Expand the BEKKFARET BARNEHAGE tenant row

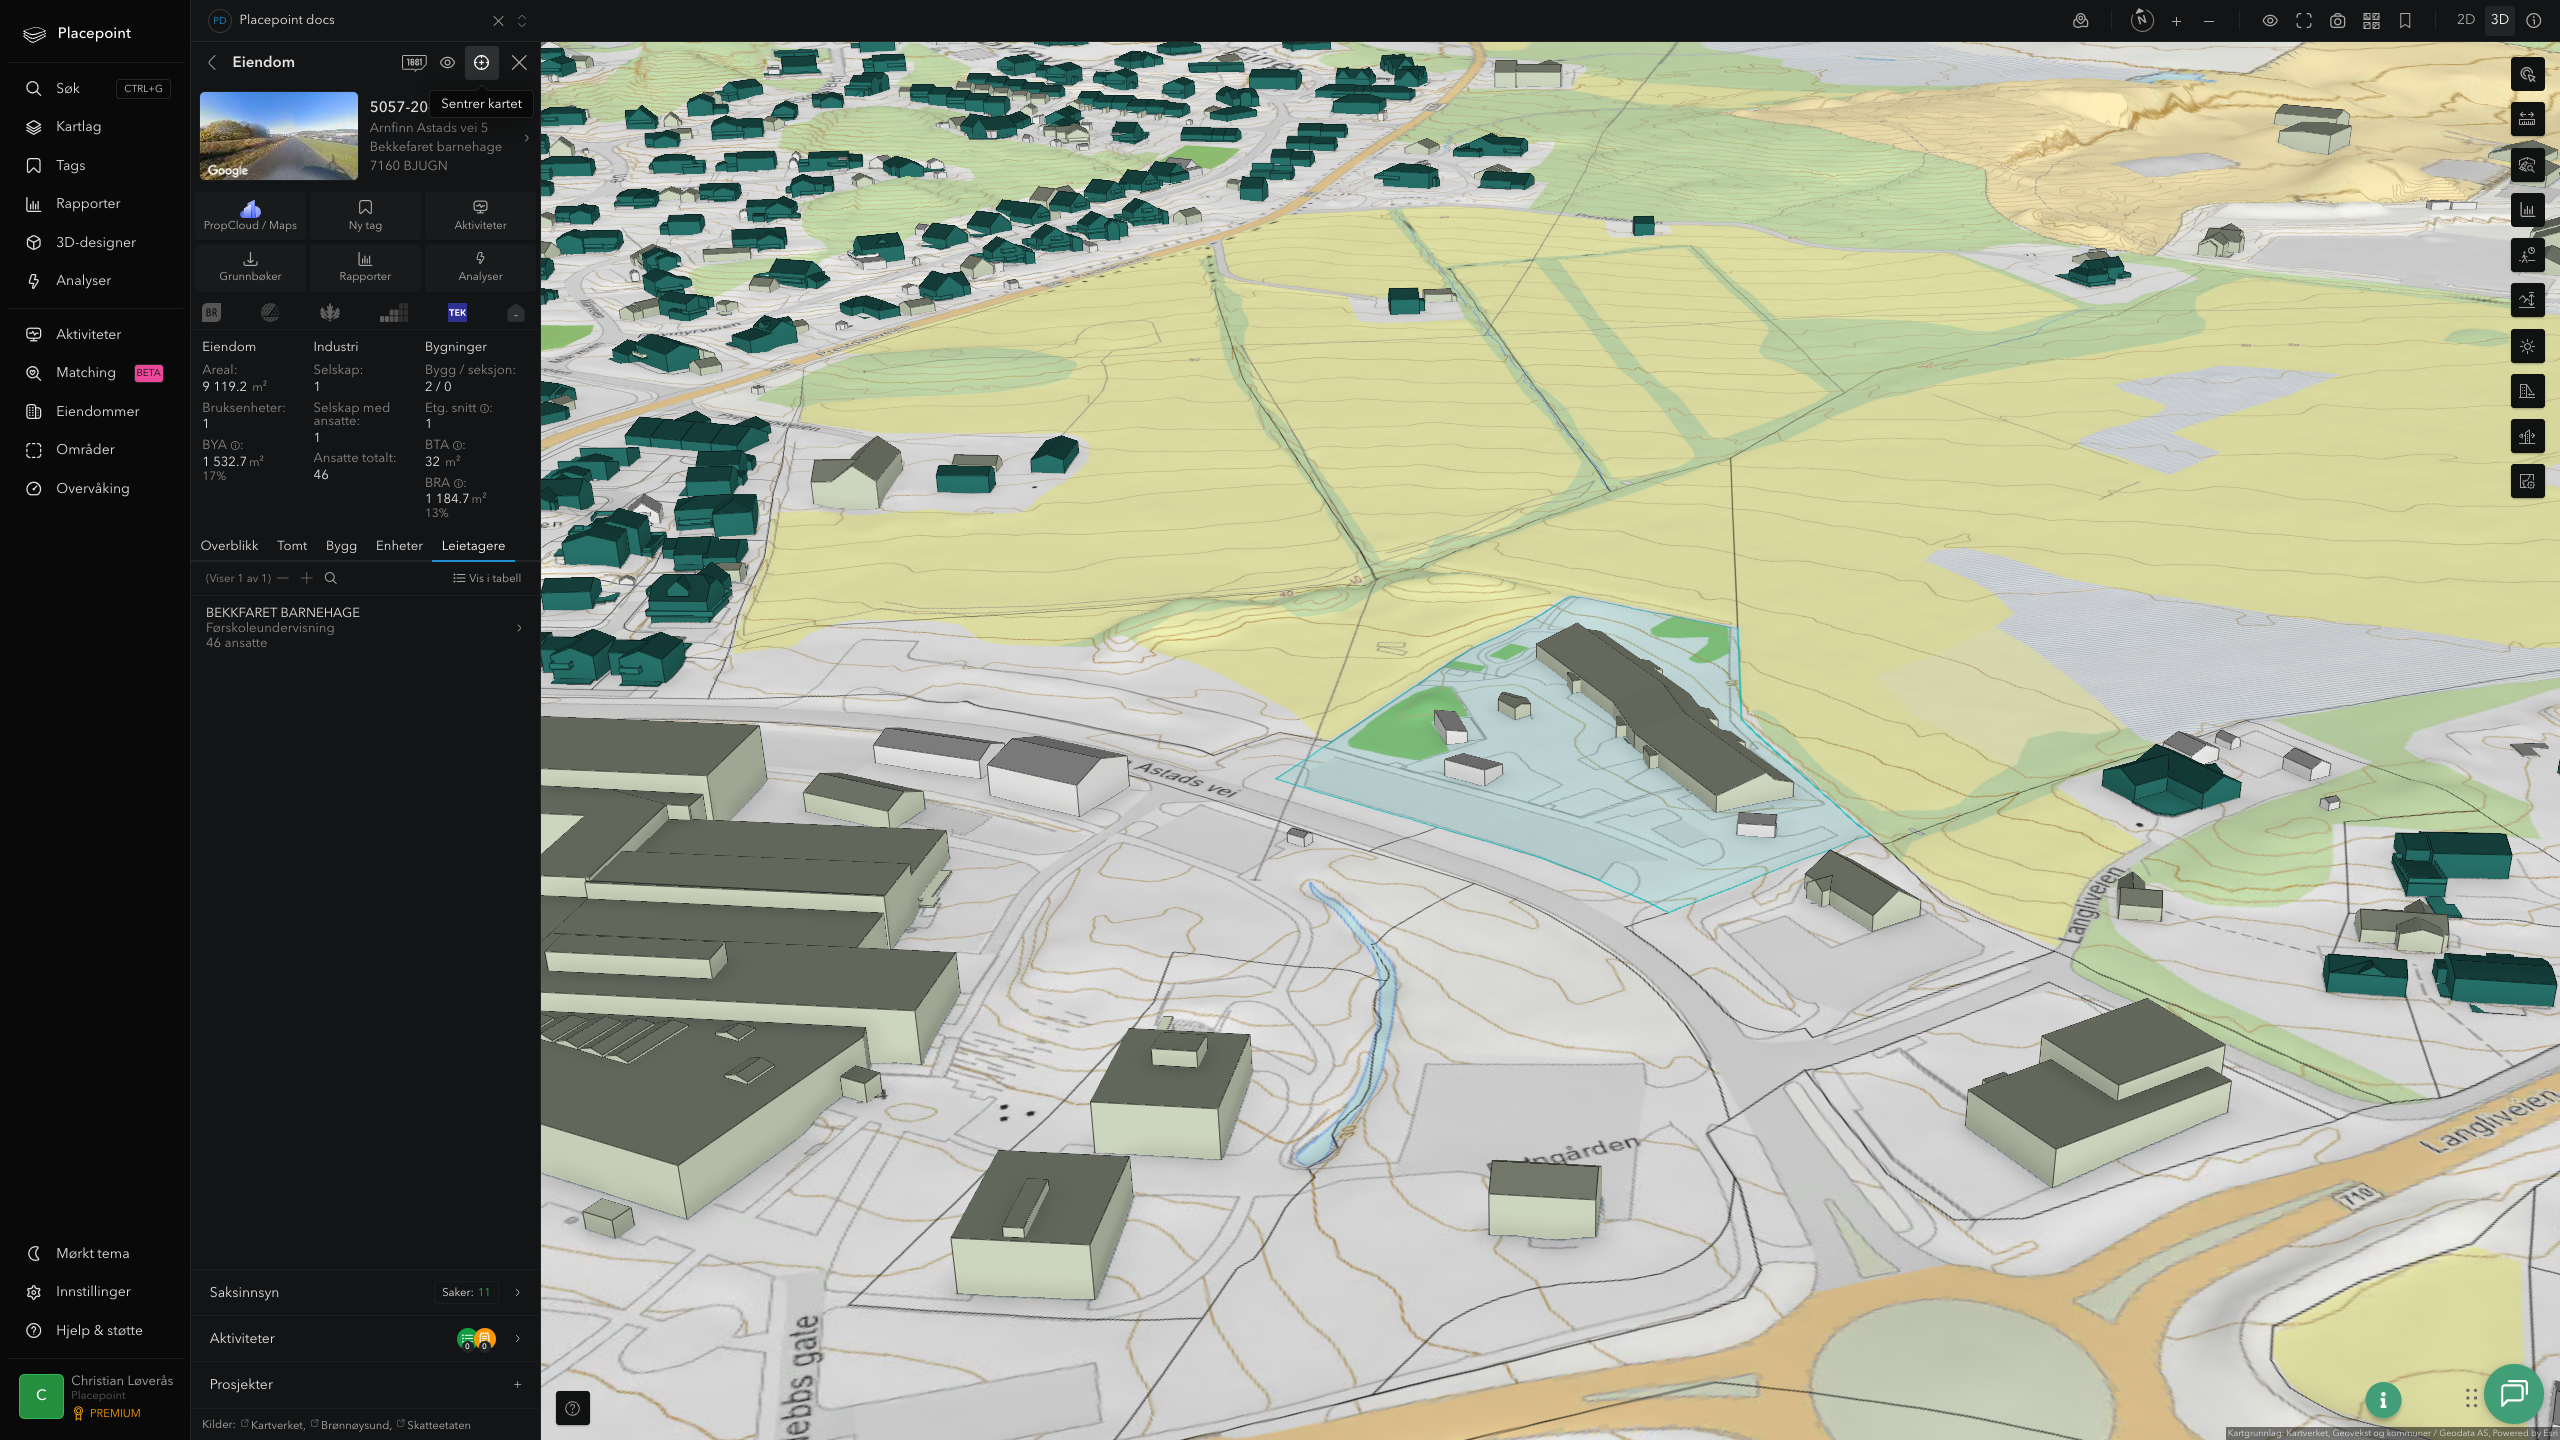coord(366,627)
